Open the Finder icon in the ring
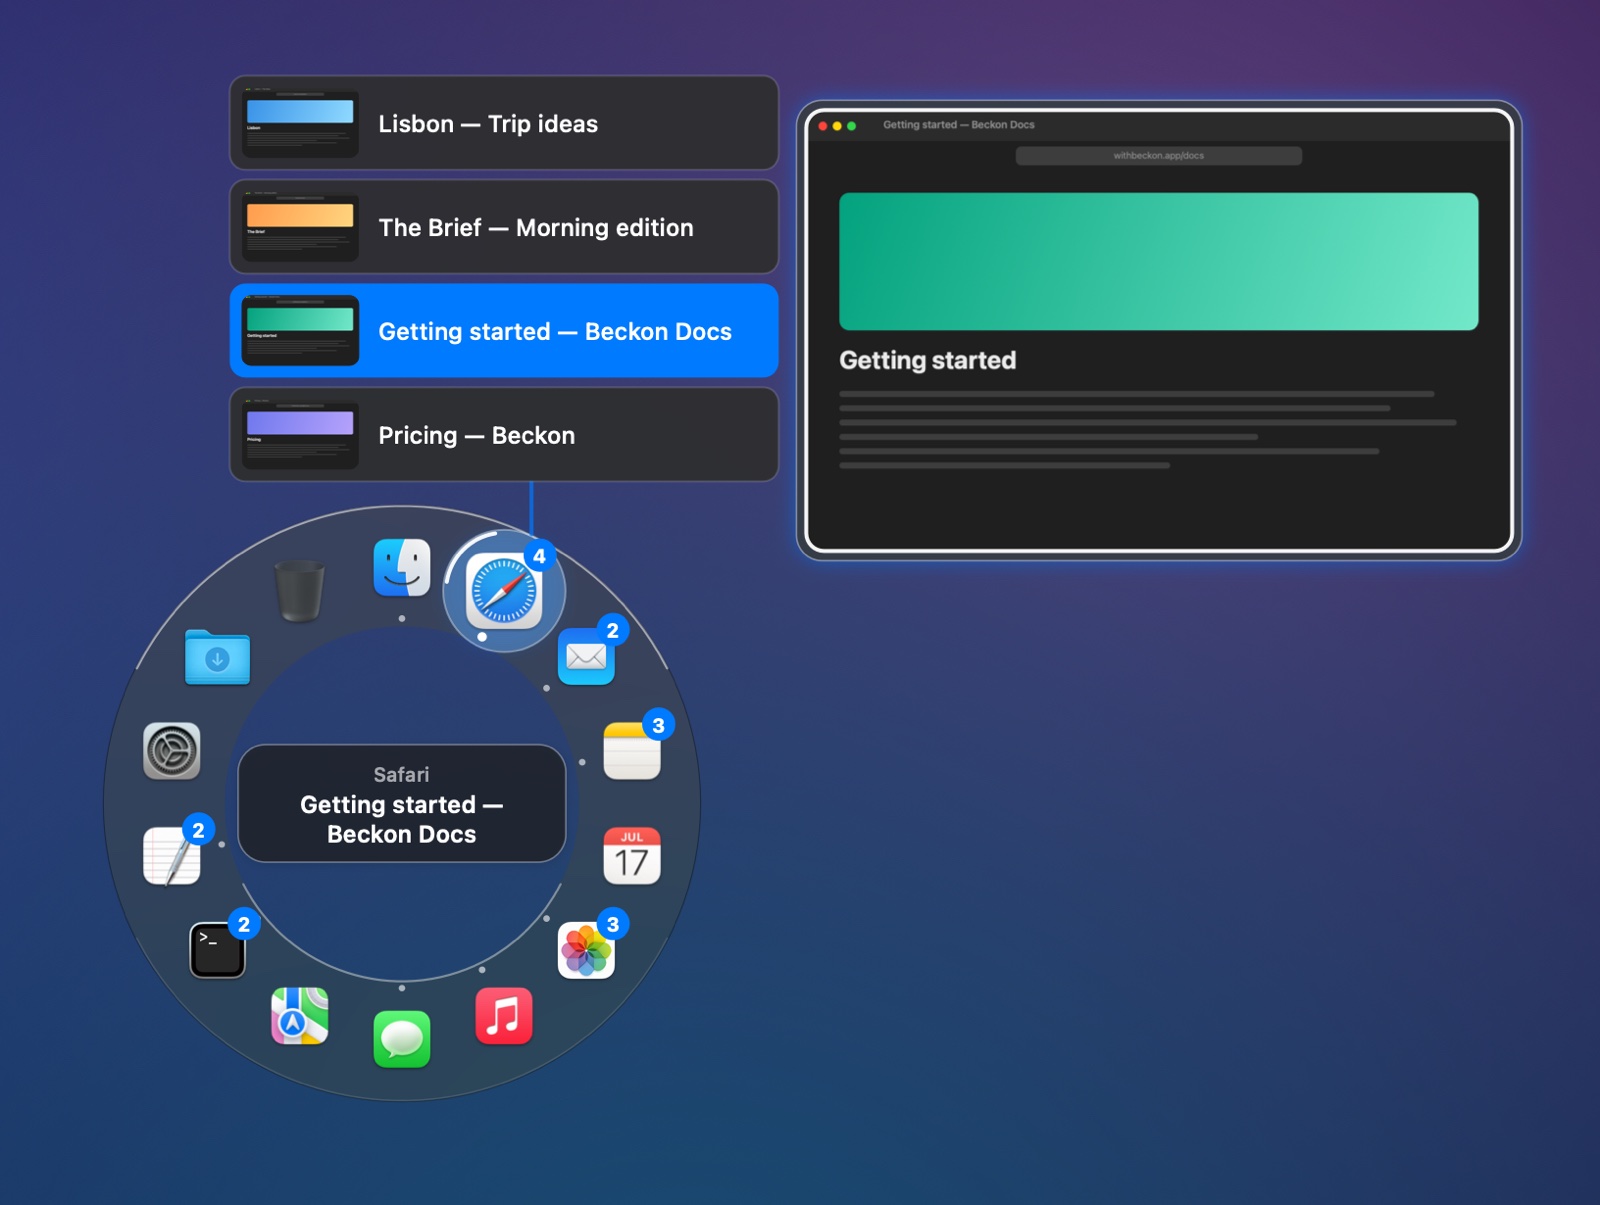Viewport: 1600px width, 1205px height. point(402,568)
